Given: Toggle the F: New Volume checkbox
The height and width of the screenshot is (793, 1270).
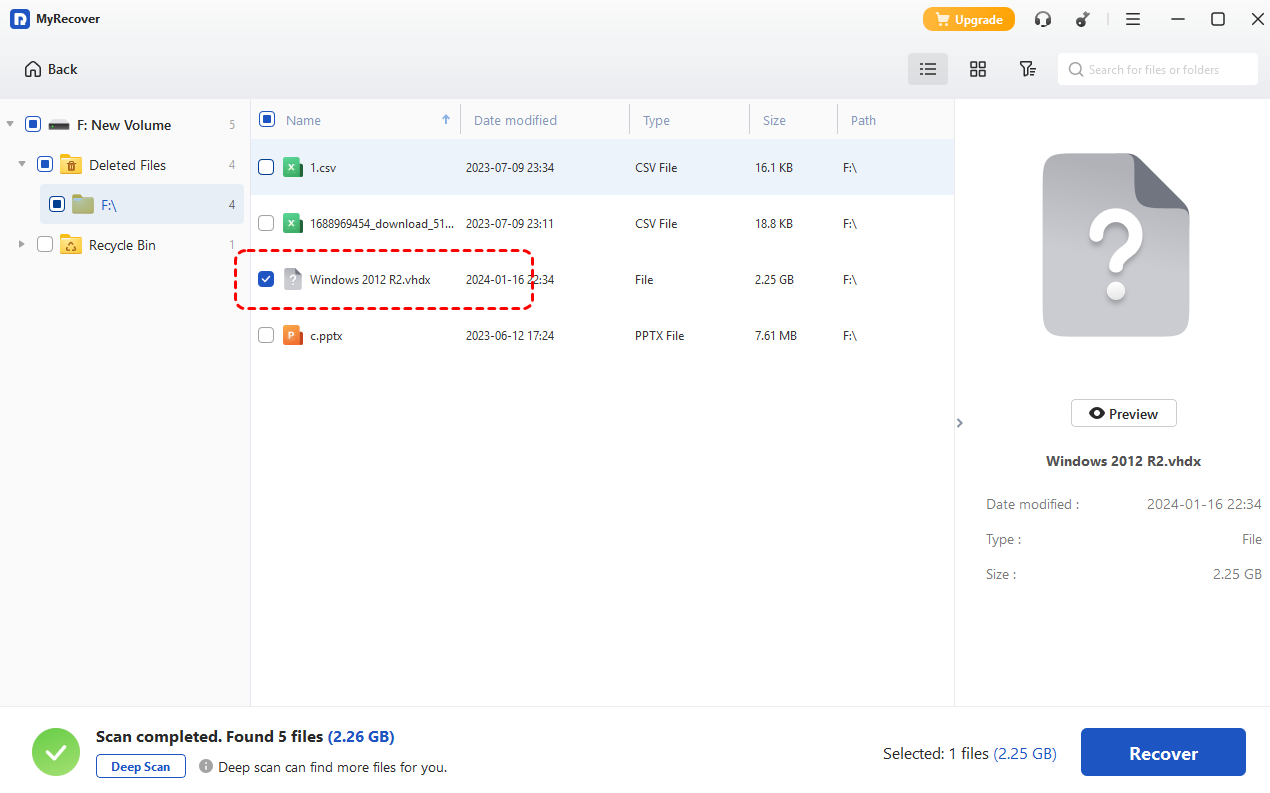Looking at the screenshot, I should tap(33, 124).
